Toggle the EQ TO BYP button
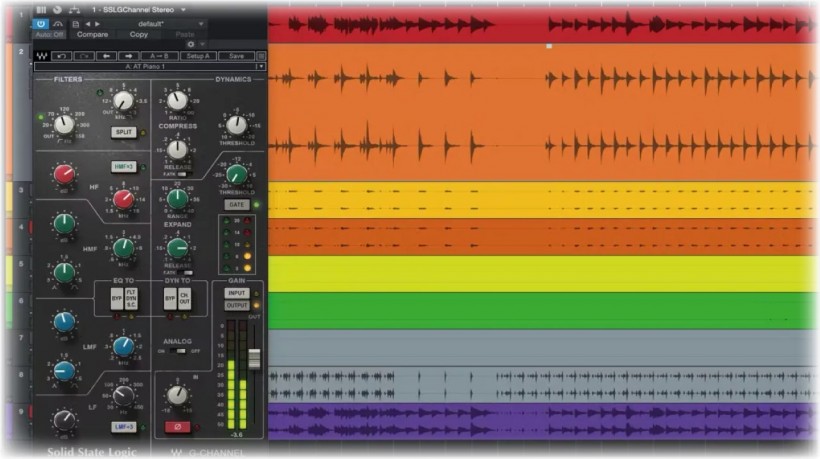This screenshot has width=820, height=459. (x=117, y=299)
